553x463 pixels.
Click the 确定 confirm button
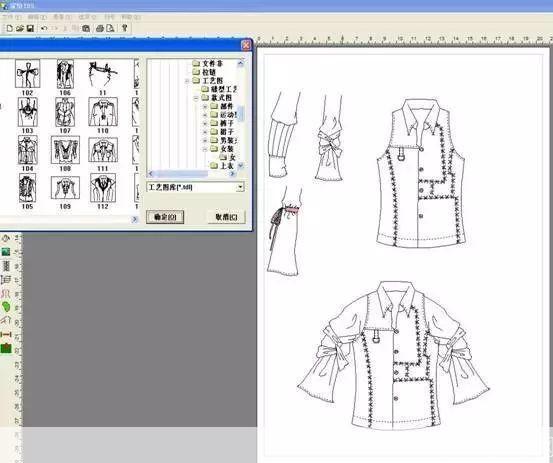pyautogui.click(x=165, y=217)
